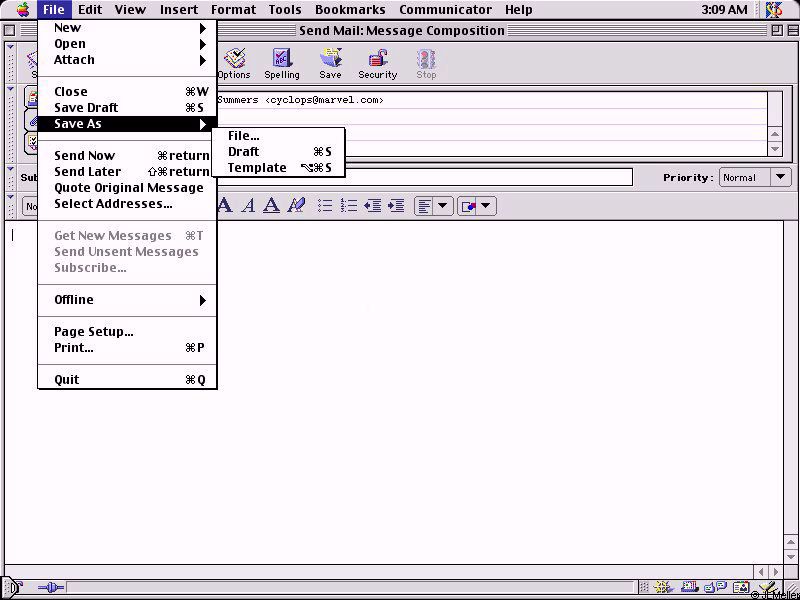Image resolution: width=800 pixels, height=600 pixels.
Task: Decrease the paragraph indent
Action: tap(372, 206)
